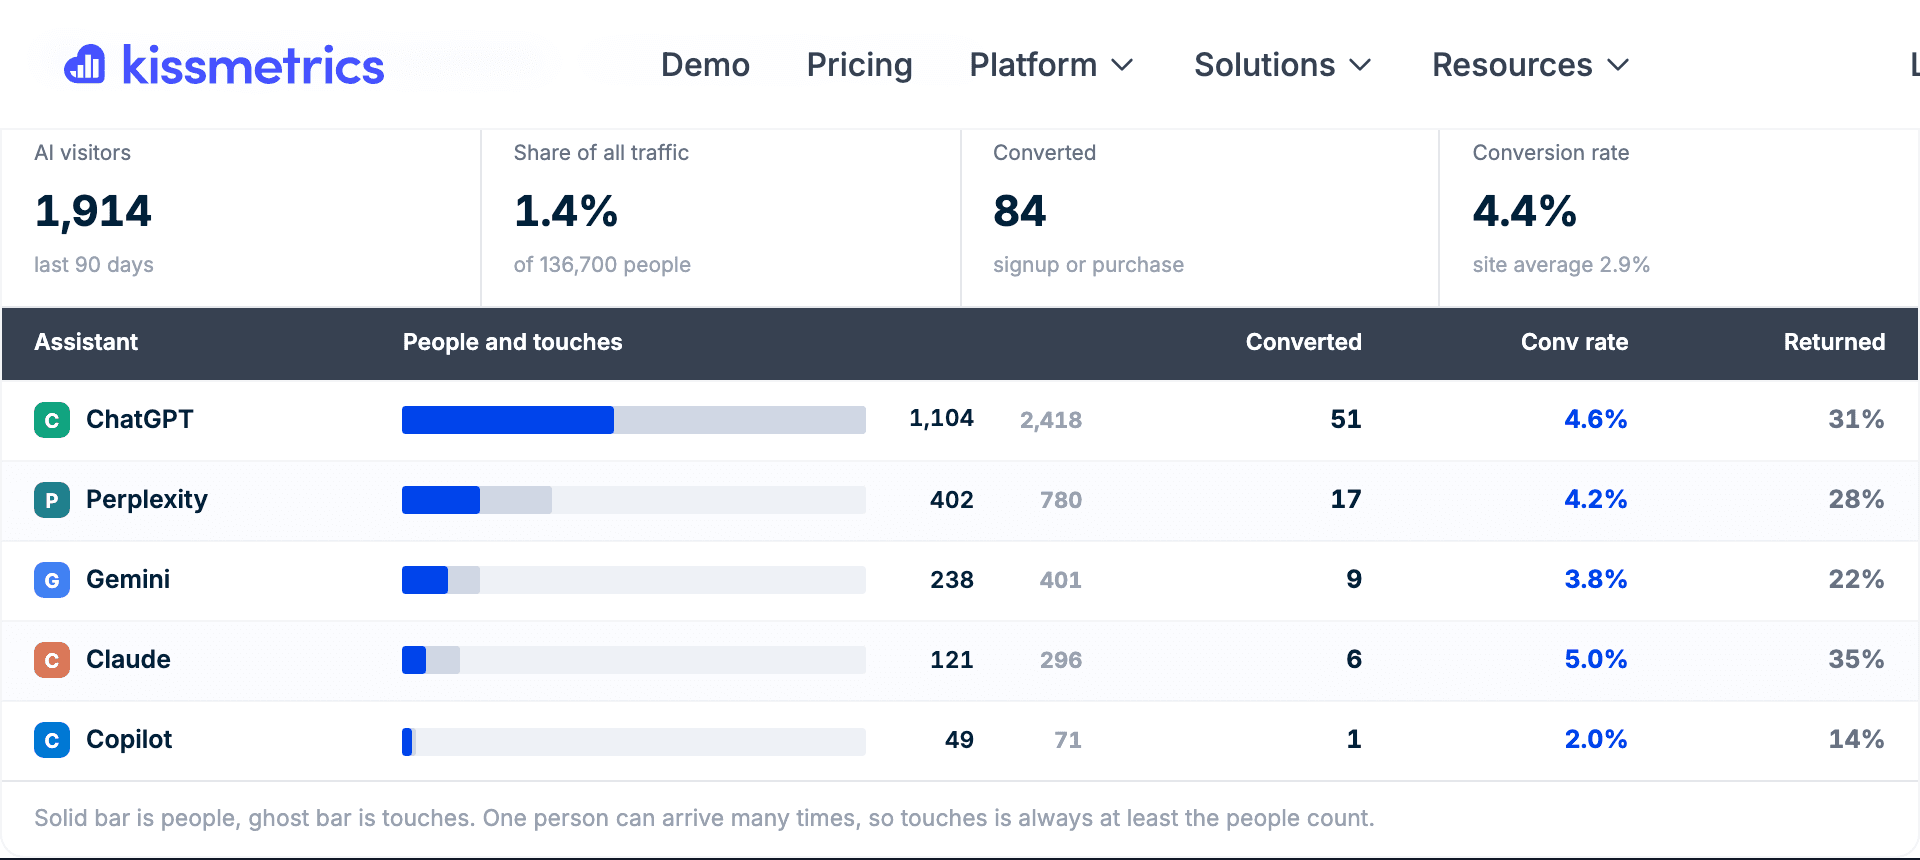The height and width of the screenshot is (860, 1920).
Task: Click the 'signup or purchase' text
Action: tap(1088, 265)
